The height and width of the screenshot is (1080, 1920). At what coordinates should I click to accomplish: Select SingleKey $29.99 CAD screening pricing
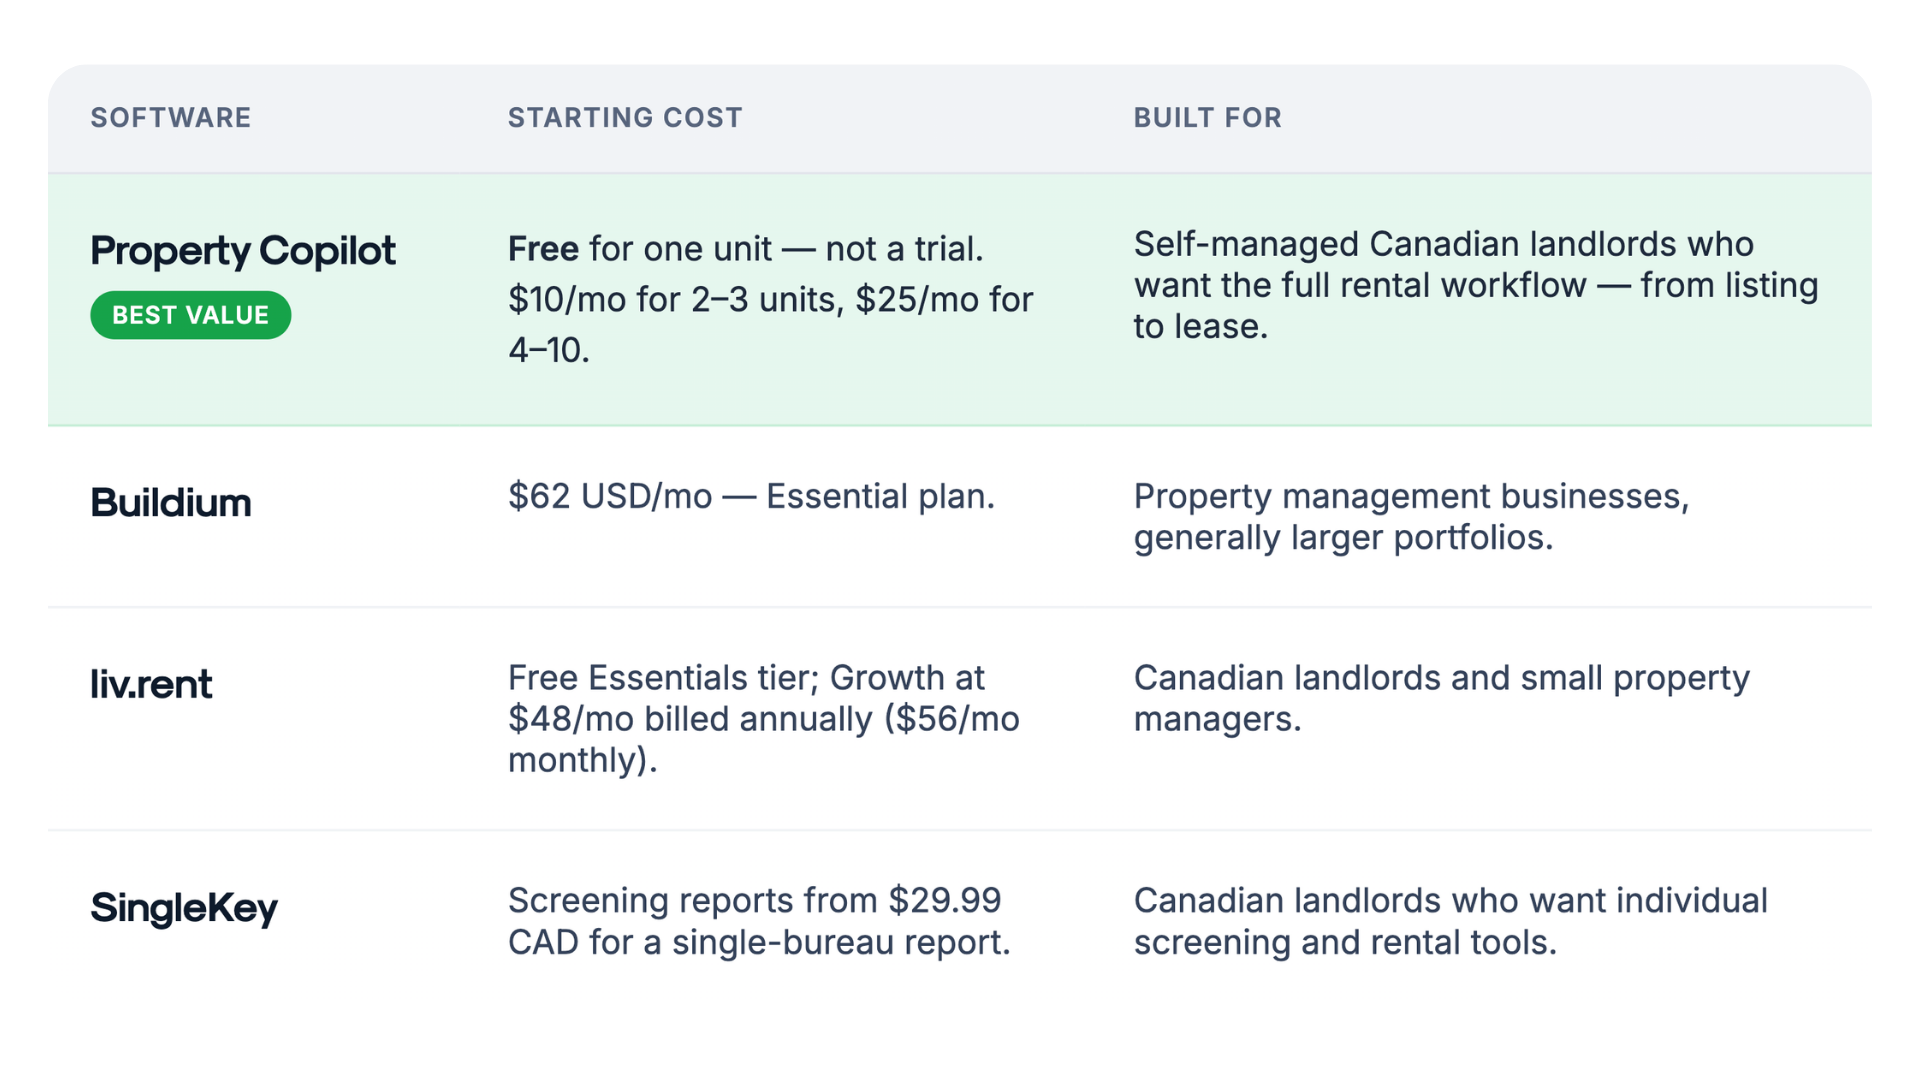tap(759, 921)
